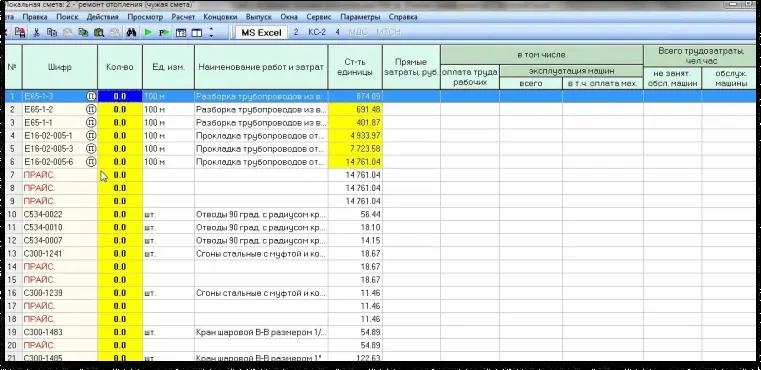The image size is (761, 370).
Task: Click the П circle icon for E65-1-3
Action: pos(91,96)
